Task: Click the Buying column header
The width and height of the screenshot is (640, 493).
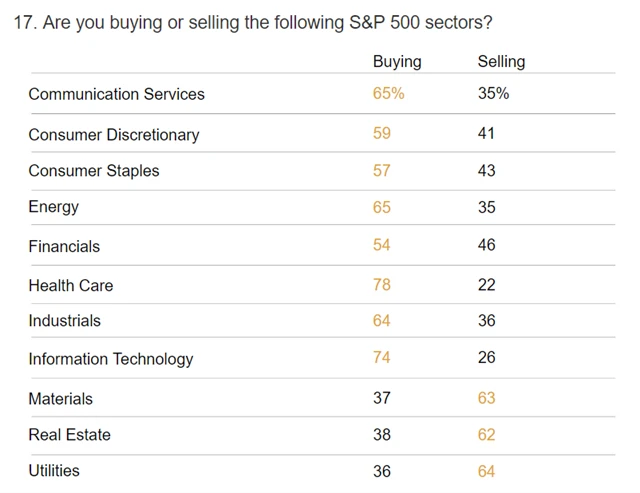Action: point(397,61)
